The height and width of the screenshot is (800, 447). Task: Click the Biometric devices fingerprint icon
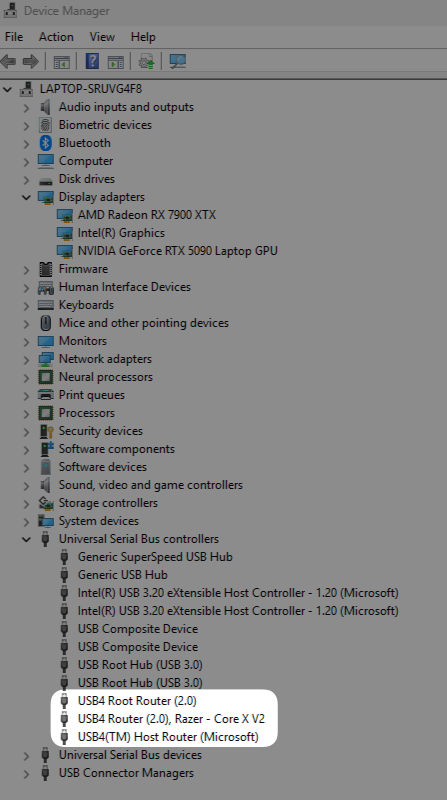pyautogui.click(x=45, y=125)
